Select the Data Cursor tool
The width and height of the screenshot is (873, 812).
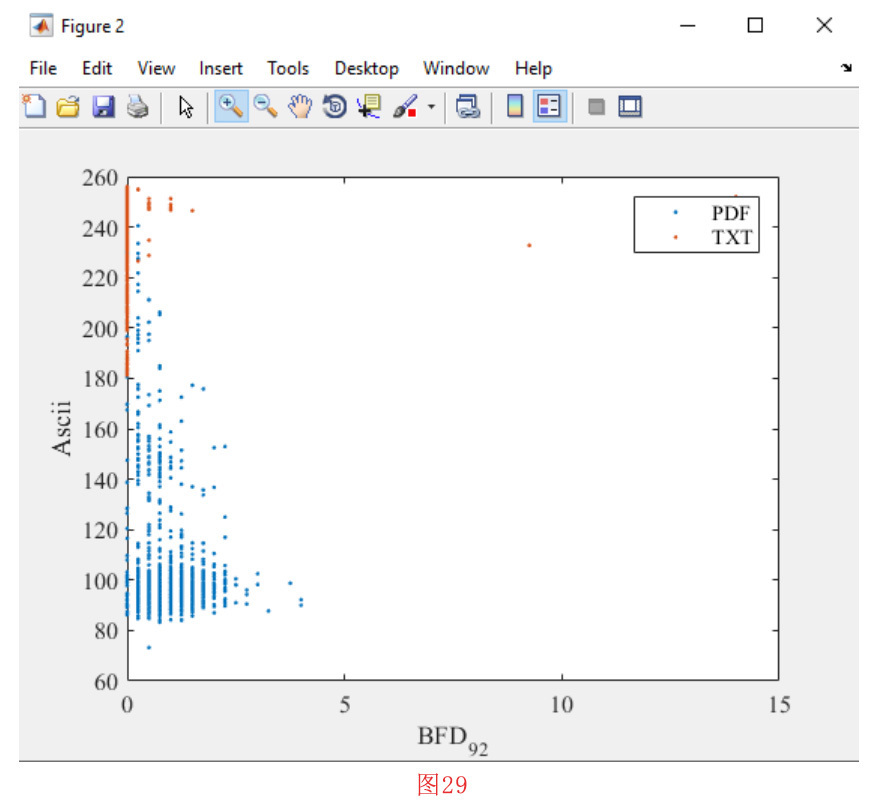click(368, 107)
